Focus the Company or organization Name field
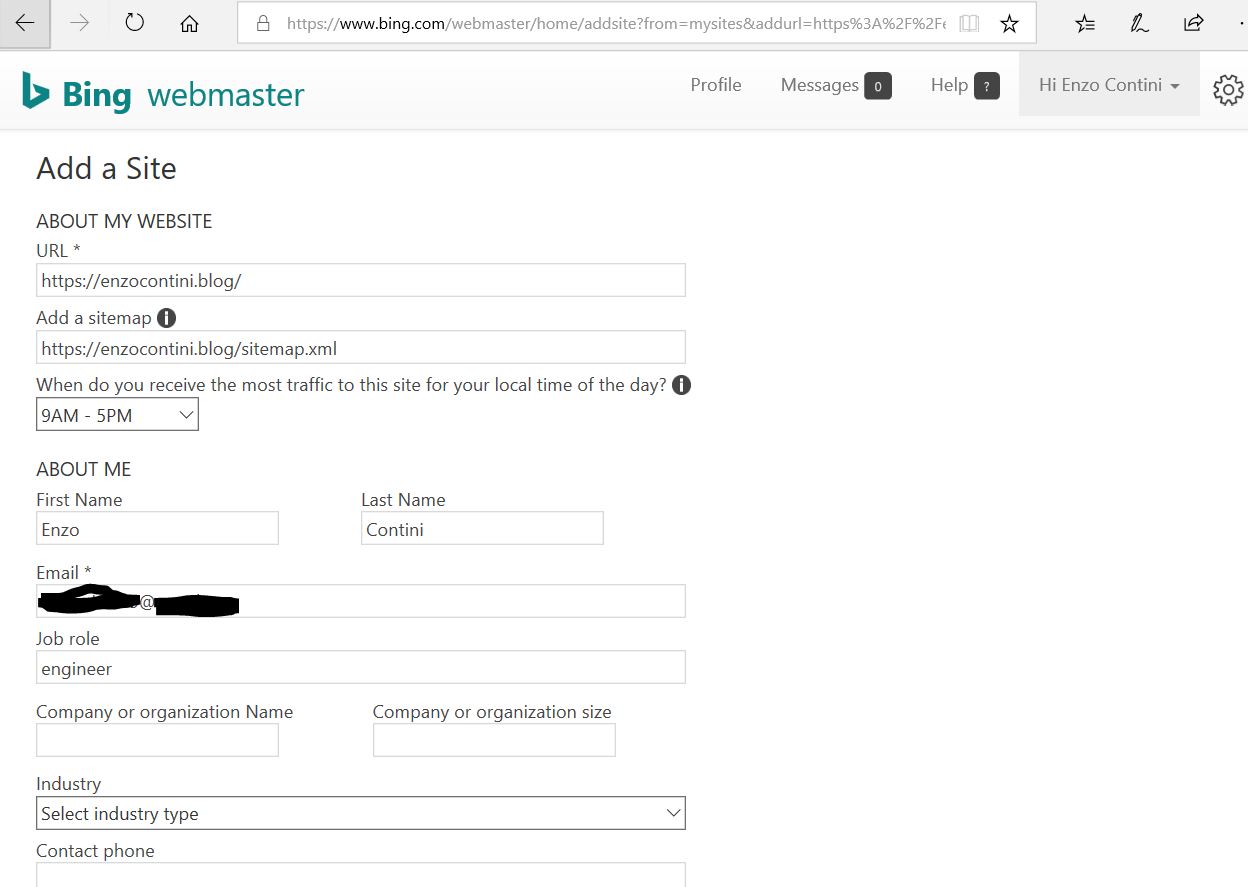This screenshot has height=887, width=1248. pyautogui.click(x=157, y=740)
